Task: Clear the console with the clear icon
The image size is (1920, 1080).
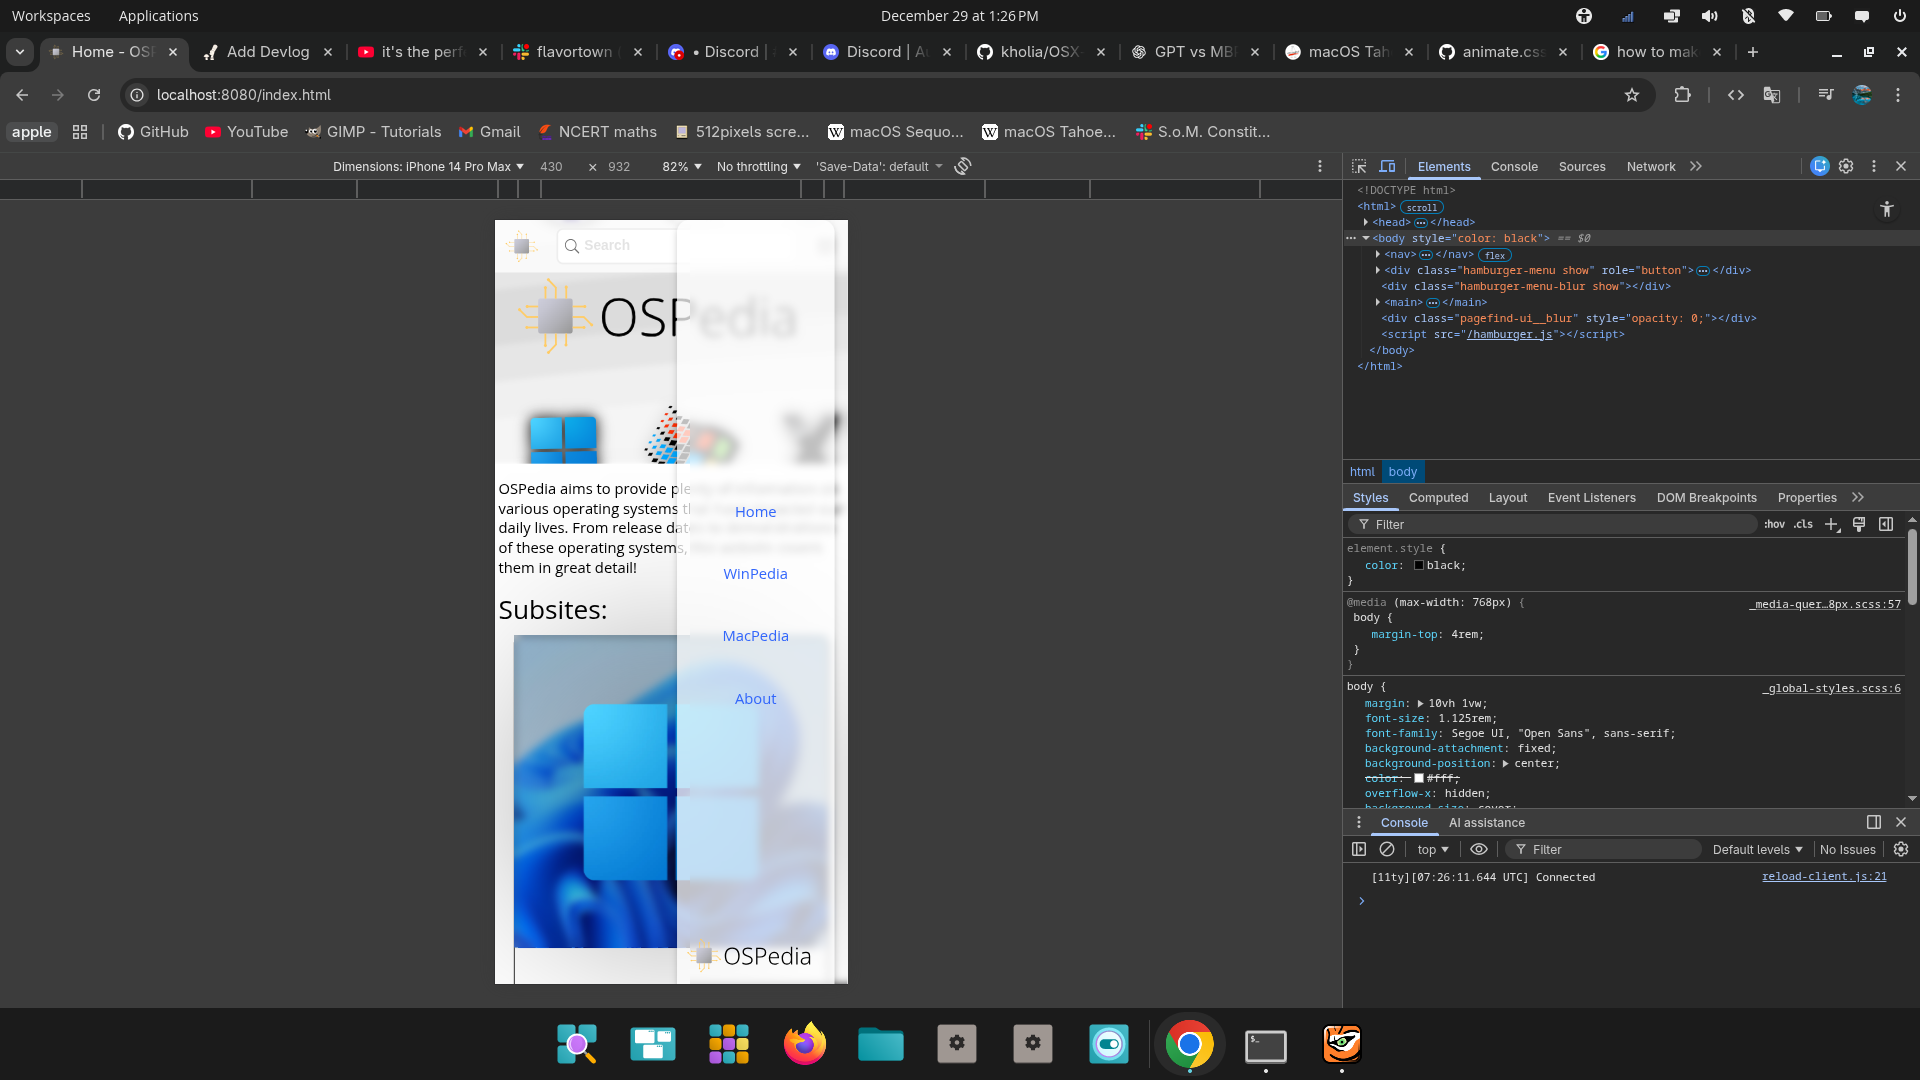Action: click(x=1387, y=849)
